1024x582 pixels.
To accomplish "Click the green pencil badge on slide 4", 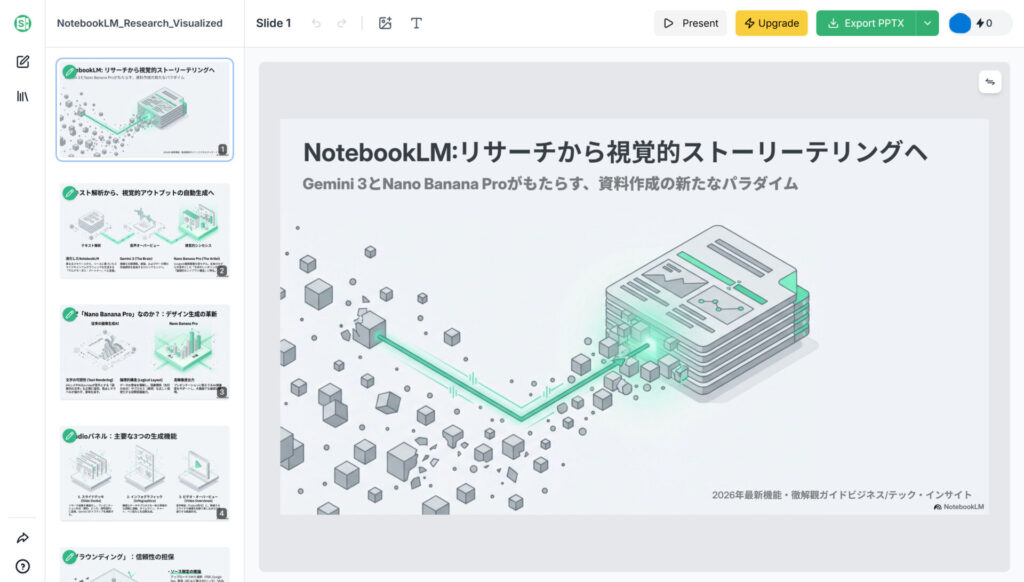I will [x=70, y=436].
